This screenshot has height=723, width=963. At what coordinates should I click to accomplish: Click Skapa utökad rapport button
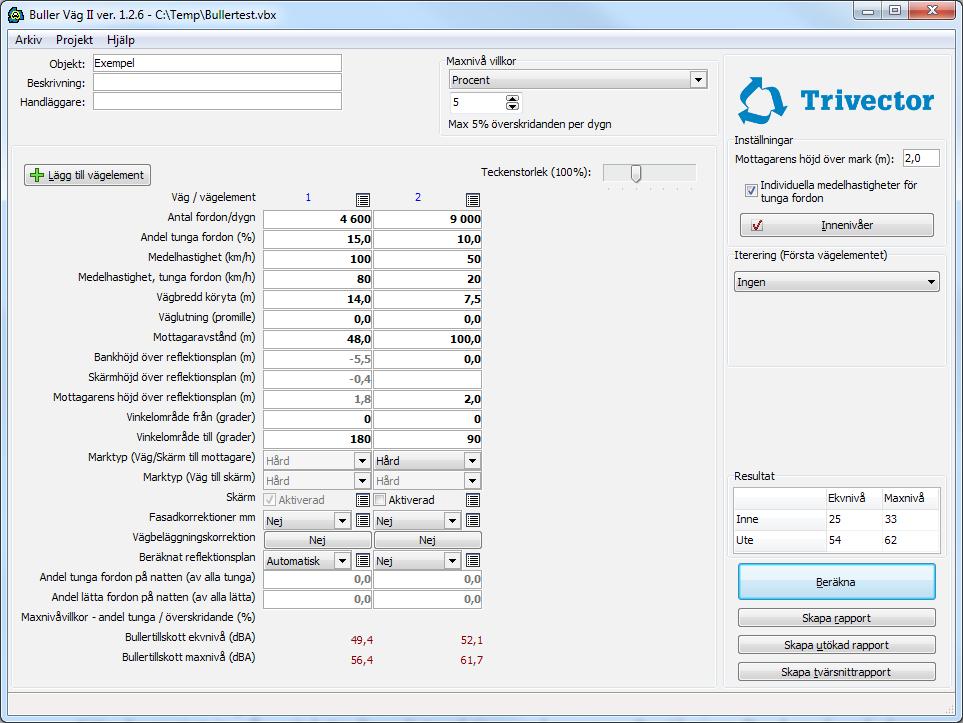836,645
